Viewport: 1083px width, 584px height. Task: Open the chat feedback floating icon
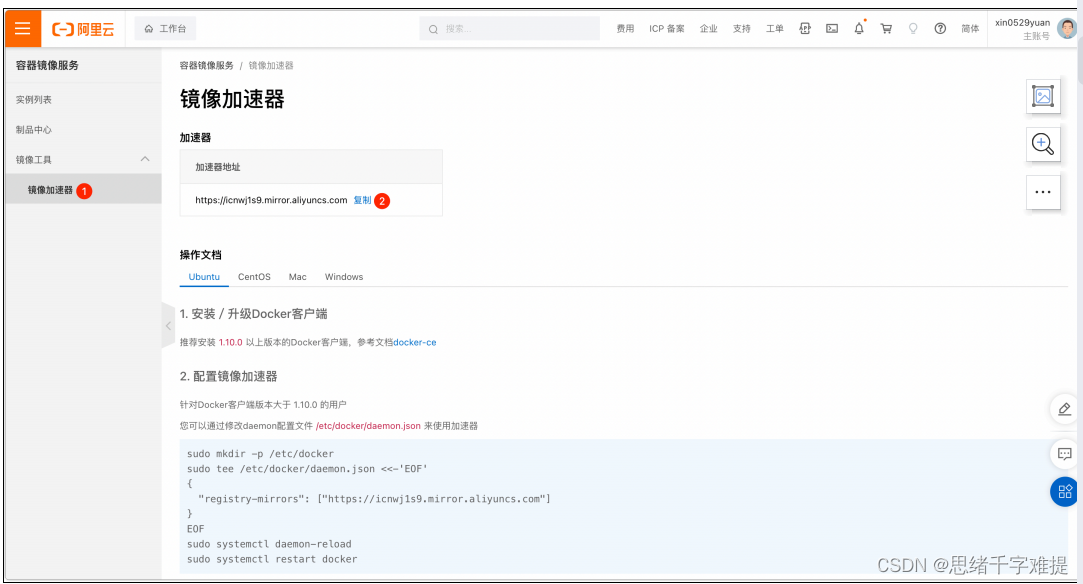click(x=1064, y=454)
